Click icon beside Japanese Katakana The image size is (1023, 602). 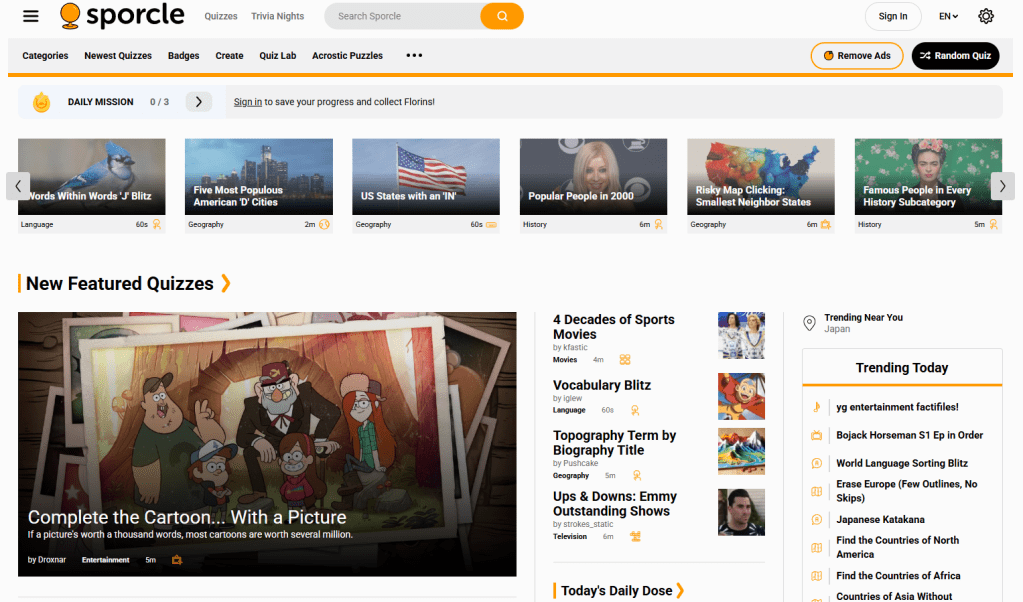(x=816, y=520)
